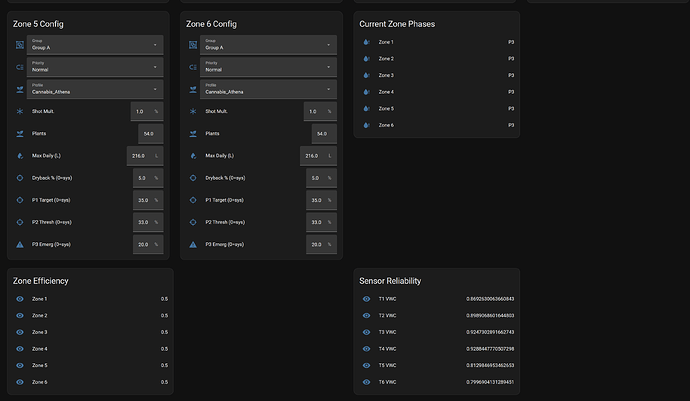690x401 pixels.
Task: Click Zone 5 Shot Mult. asterisk icon
Action: [x=20, y=111]
